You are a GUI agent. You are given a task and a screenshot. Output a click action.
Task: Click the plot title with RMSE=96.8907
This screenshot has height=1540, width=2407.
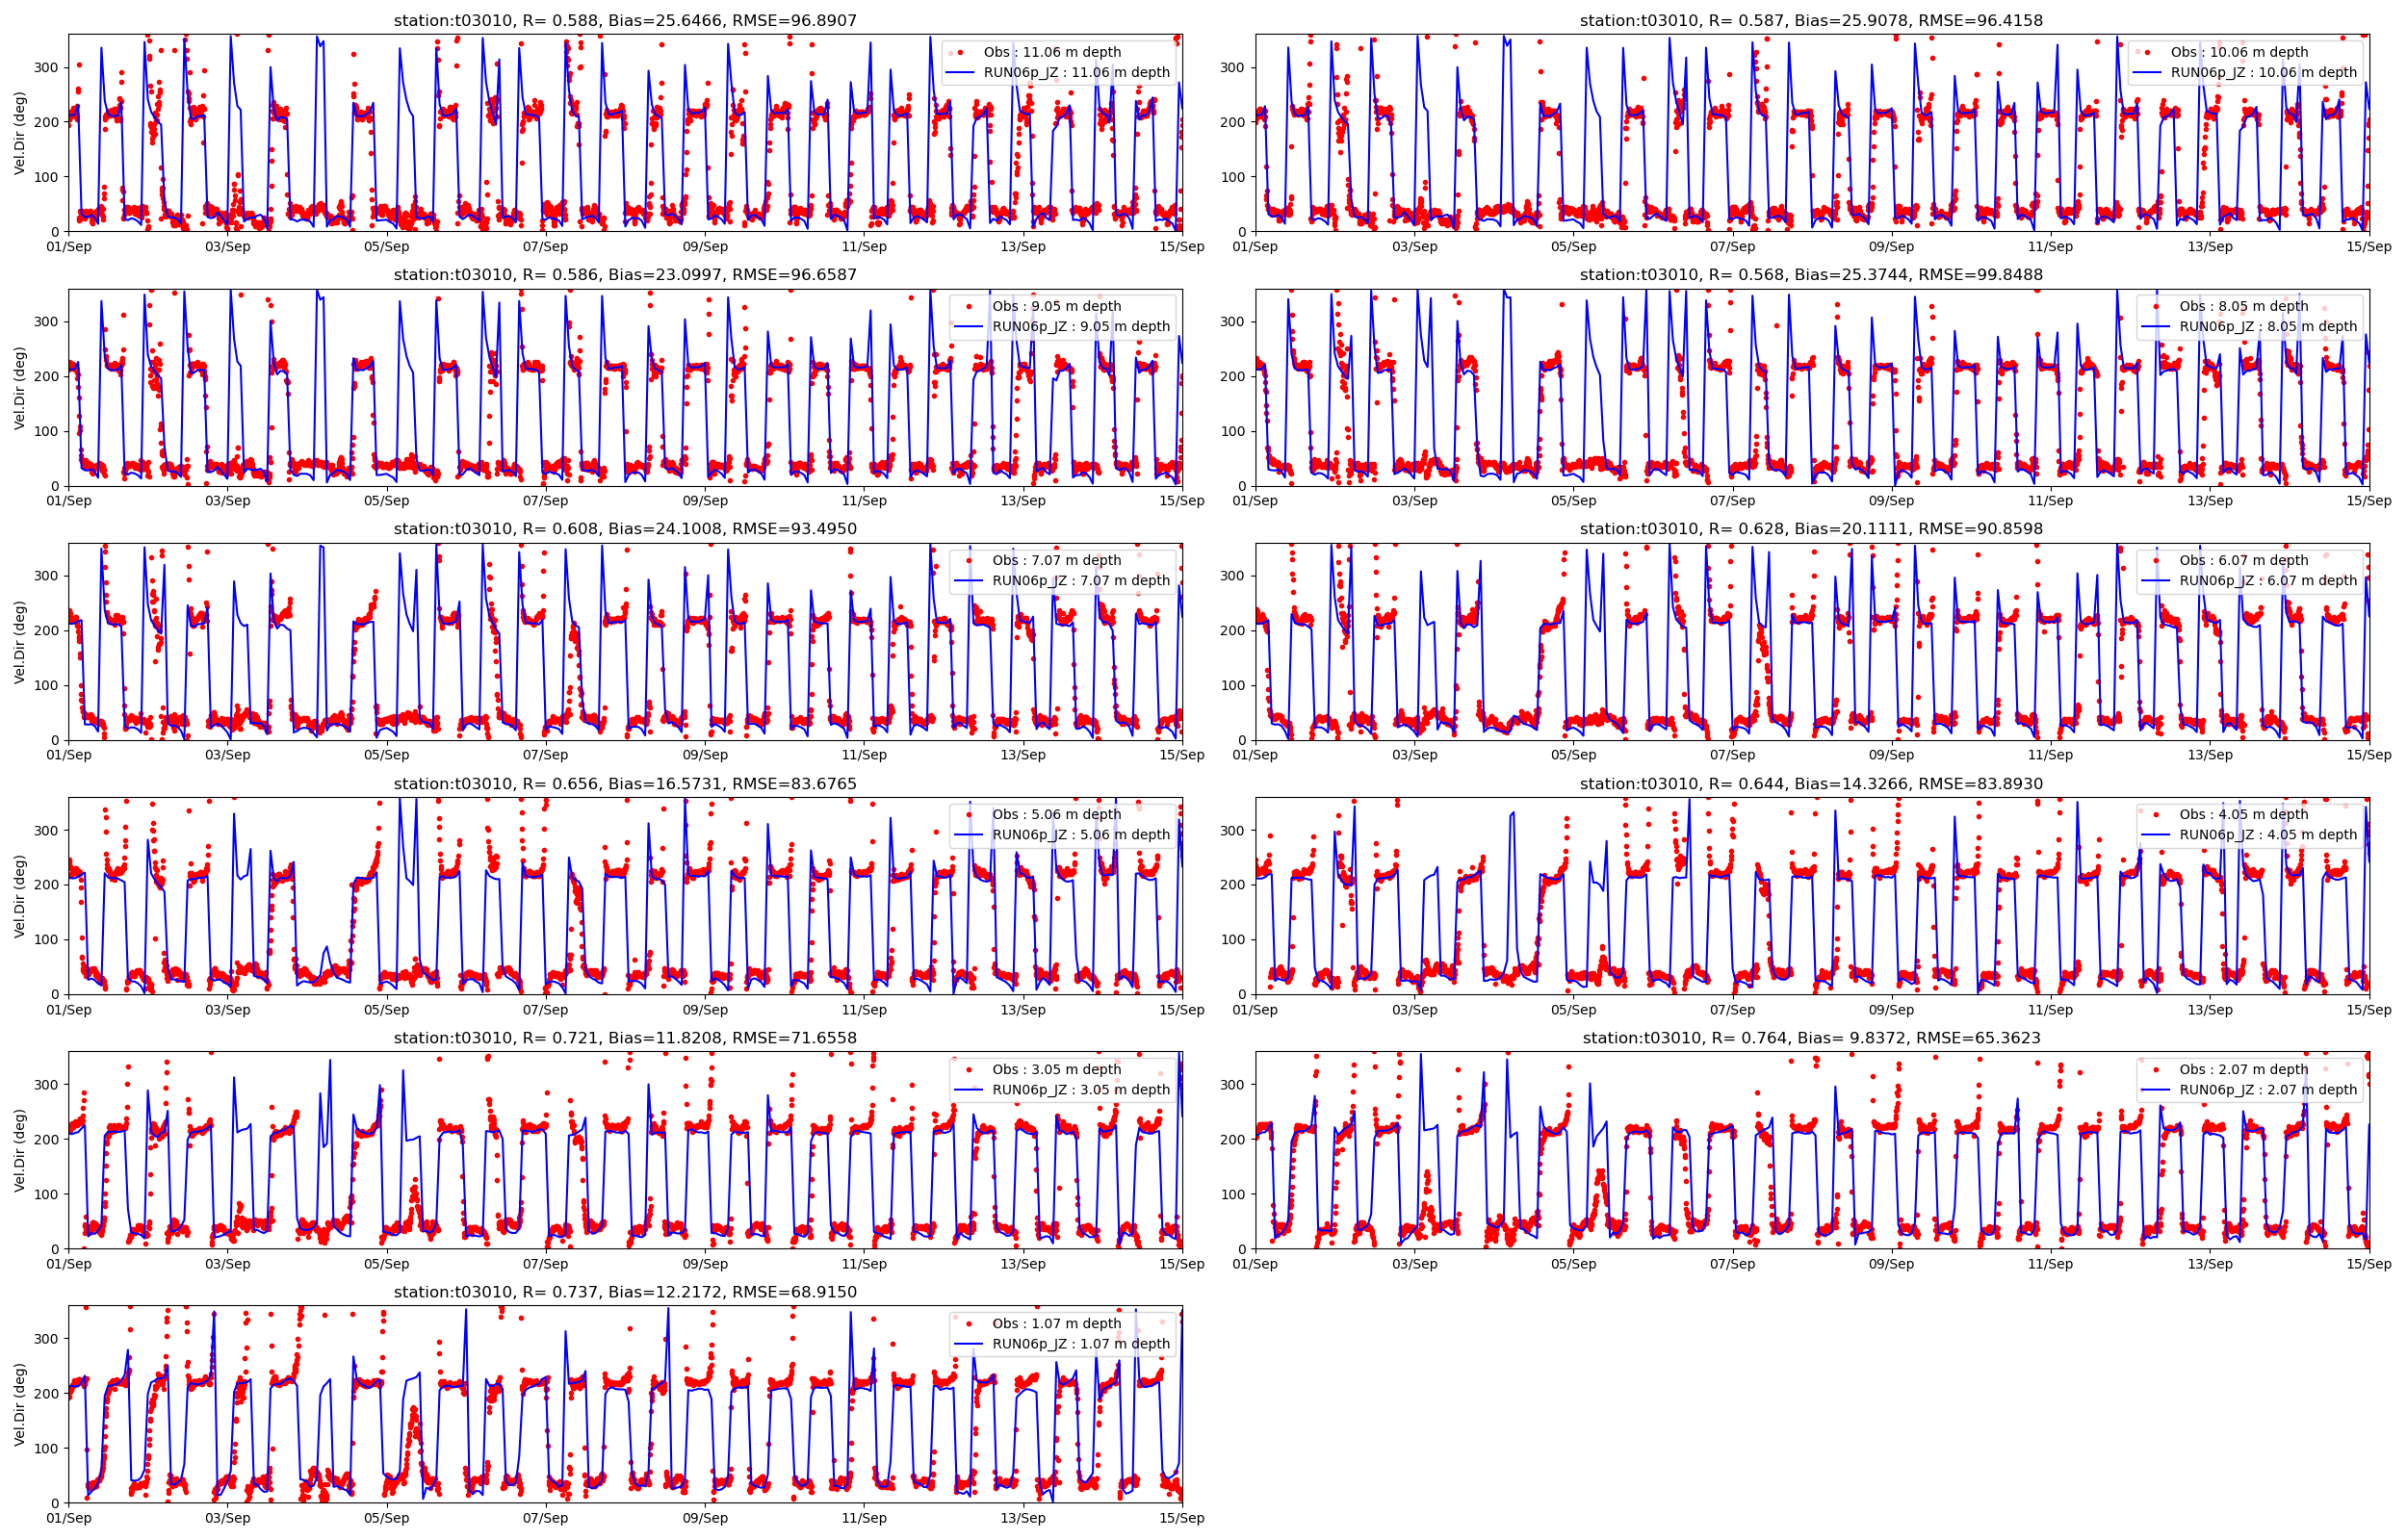[x=625, y=20]
